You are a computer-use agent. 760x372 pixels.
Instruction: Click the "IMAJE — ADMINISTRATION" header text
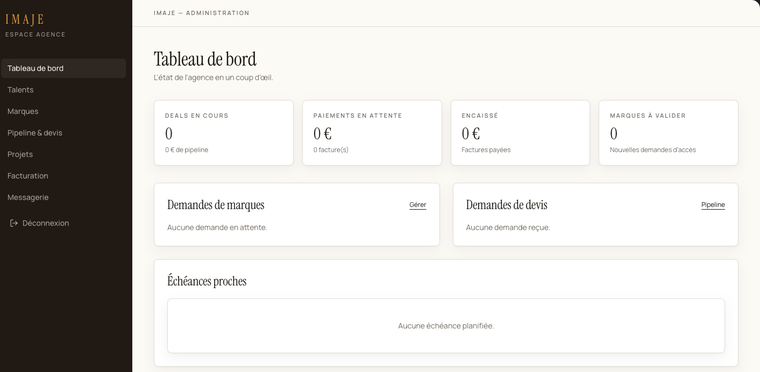[x=202, y=13]
